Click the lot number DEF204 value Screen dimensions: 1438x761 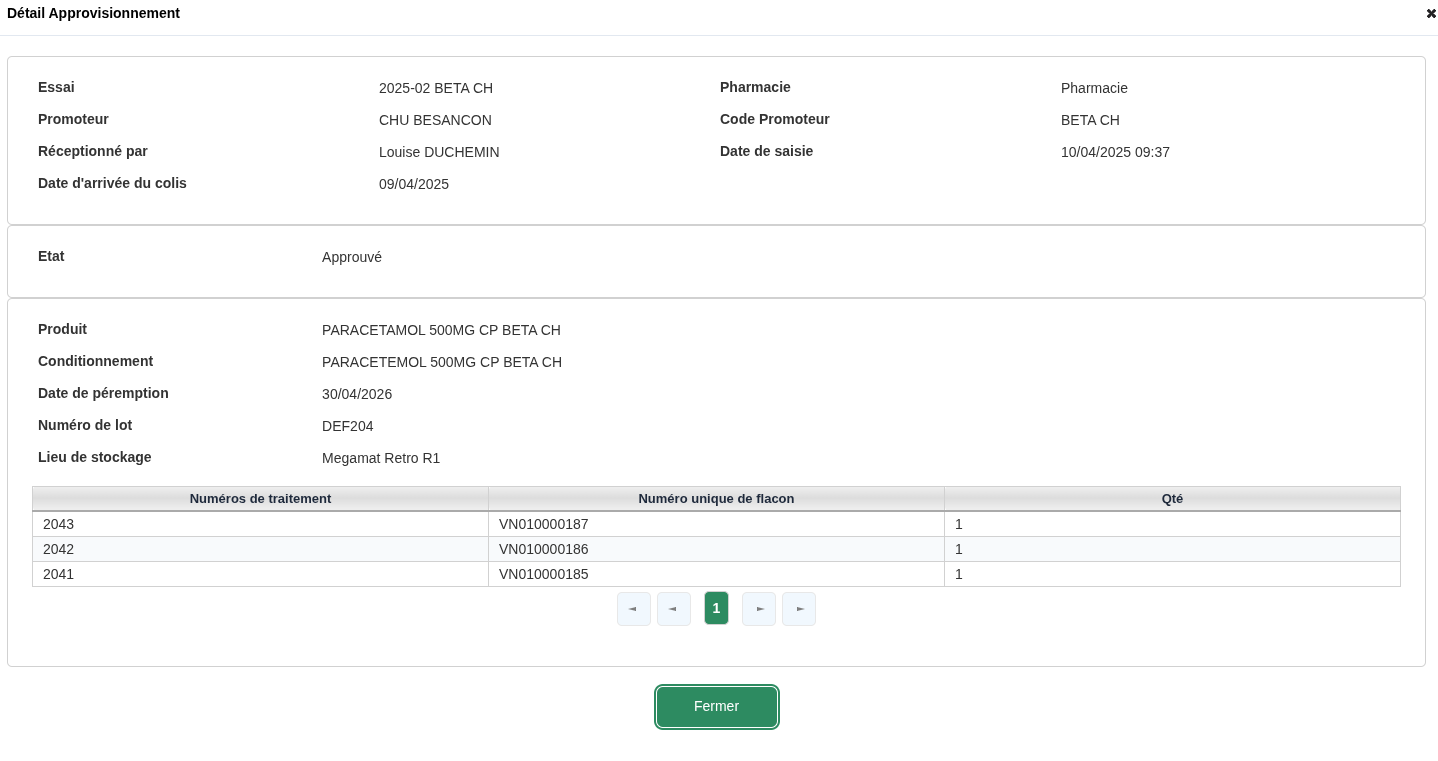[348, 426]
